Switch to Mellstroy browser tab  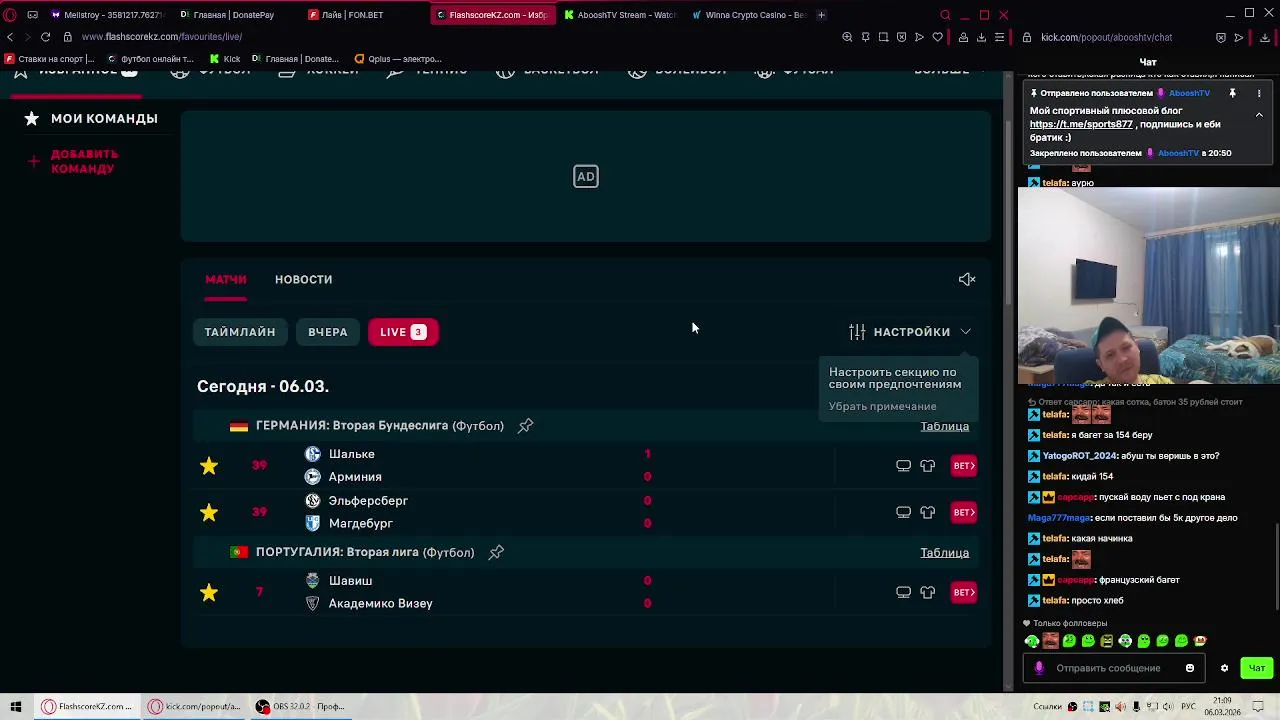point(106,15)
